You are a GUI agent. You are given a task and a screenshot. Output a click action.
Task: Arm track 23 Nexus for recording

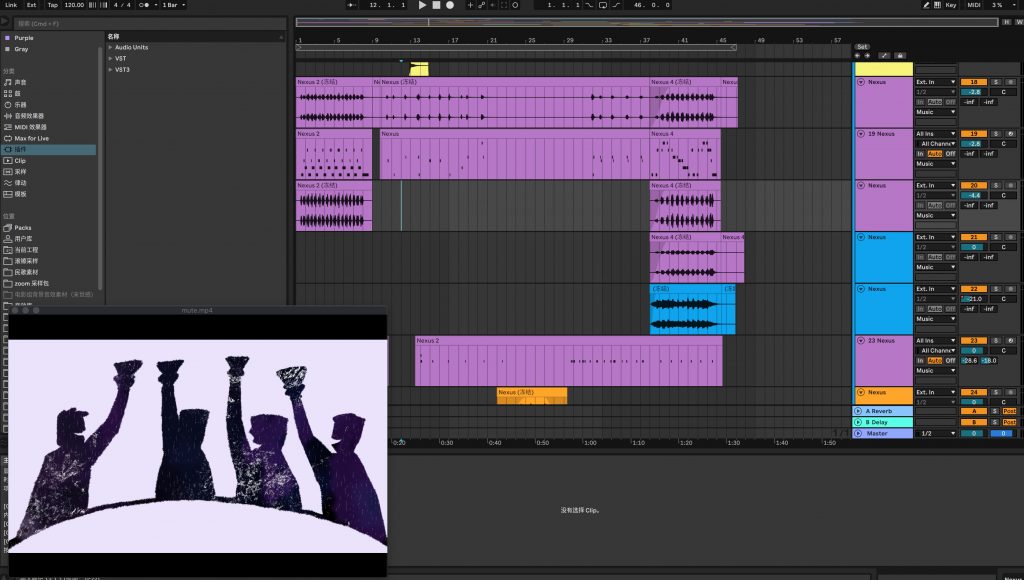[x=1010, y=341]
